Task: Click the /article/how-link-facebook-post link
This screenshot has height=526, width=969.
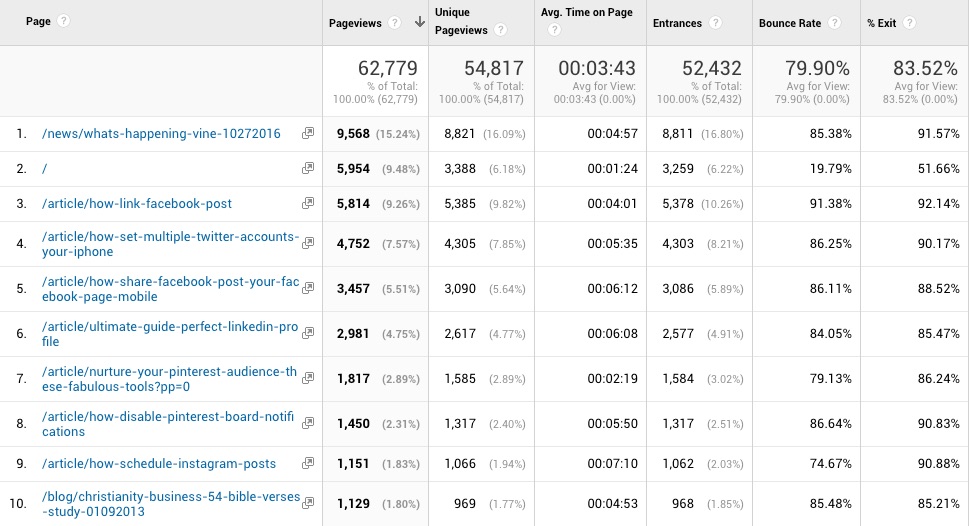Action: 137,204
